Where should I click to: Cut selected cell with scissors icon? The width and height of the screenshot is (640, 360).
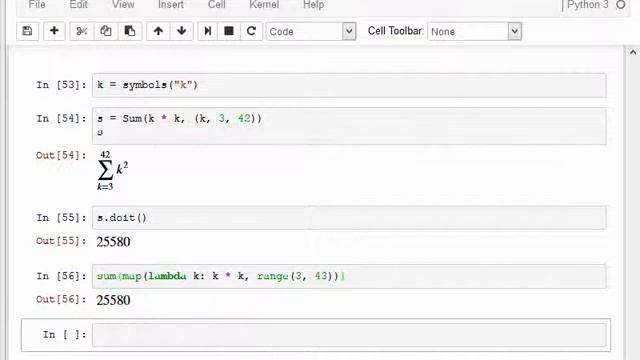[82, 31]
